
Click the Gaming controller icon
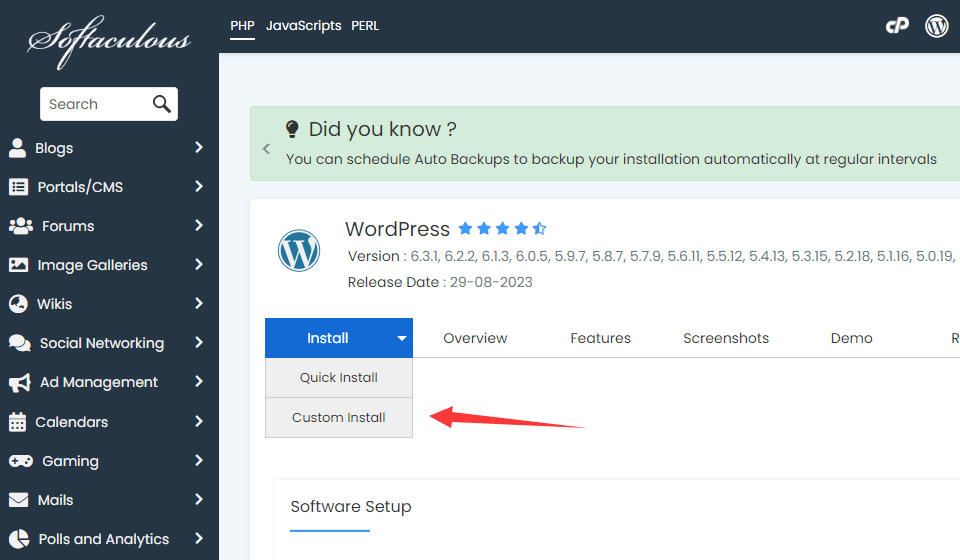[x=20, y=461]
